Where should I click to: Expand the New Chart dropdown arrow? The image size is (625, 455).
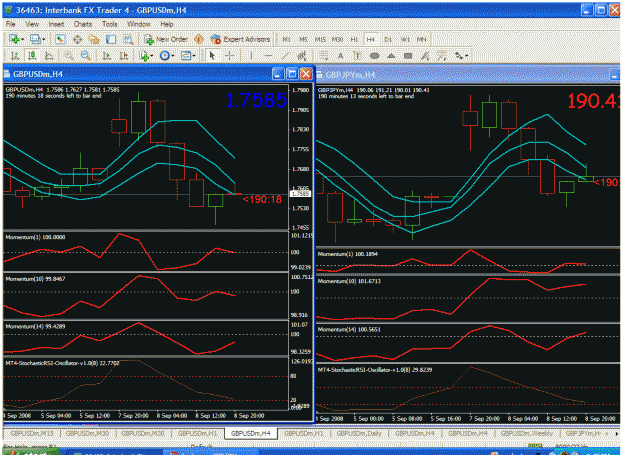tap(22, 39)
